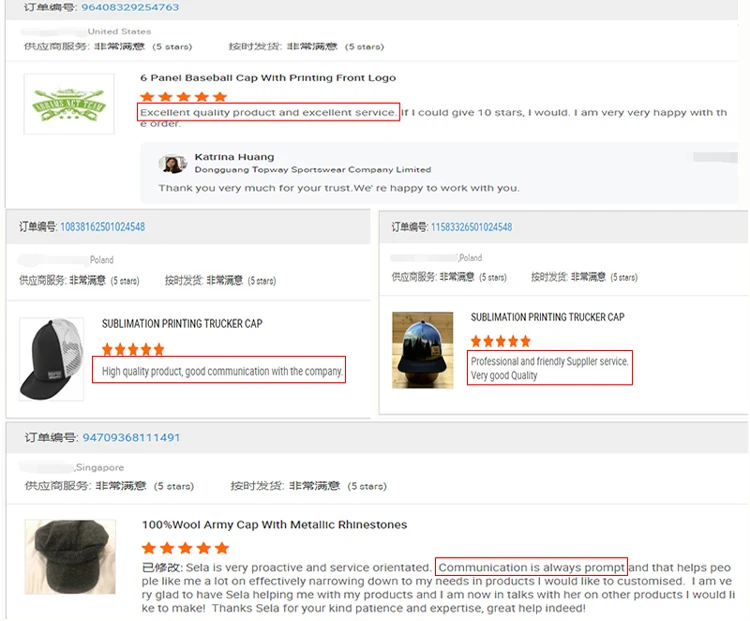Click the left Sublimation Printing Trucker Cap title
Screen dimensions: 750x621
(182, 324)
